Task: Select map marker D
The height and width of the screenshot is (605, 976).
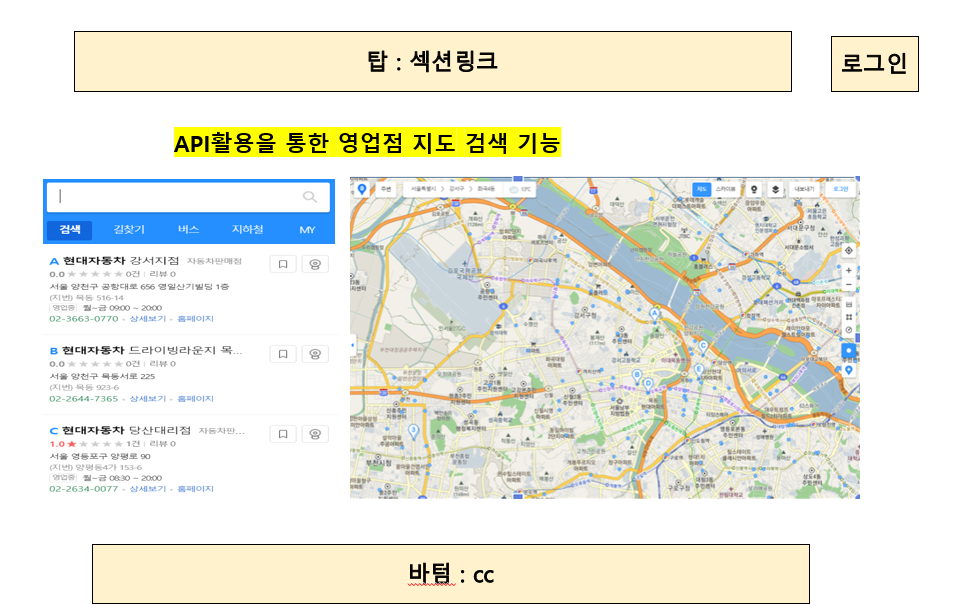Action: point(648,384)
